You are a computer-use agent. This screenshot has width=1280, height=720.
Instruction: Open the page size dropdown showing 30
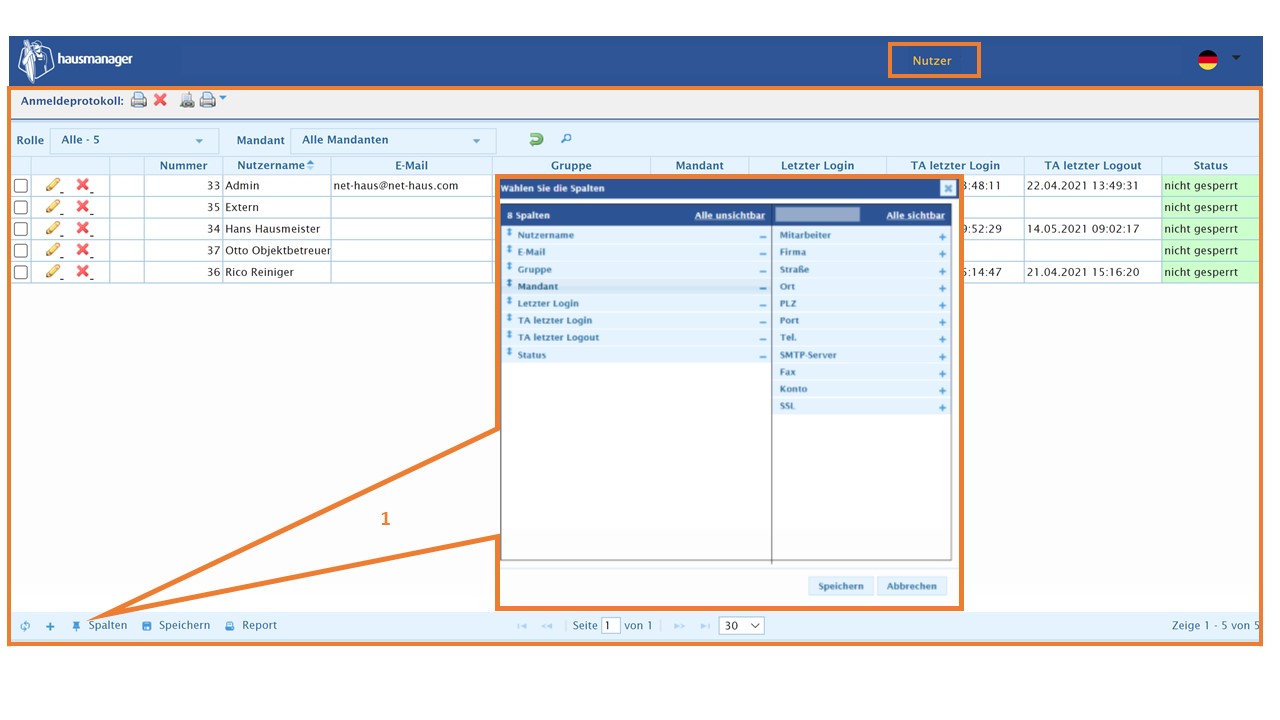click(741, 626)
